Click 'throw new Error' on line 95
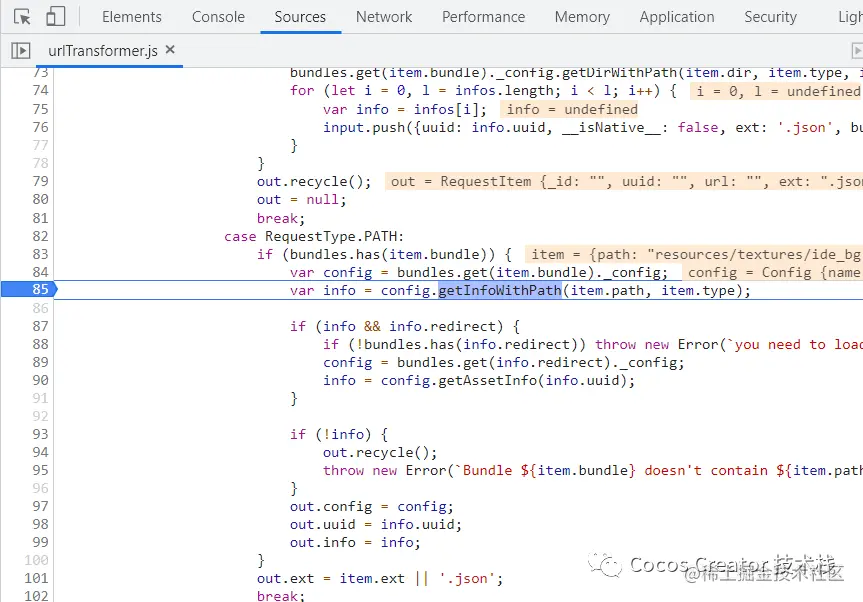863x602 pixels. pos(384,470)
